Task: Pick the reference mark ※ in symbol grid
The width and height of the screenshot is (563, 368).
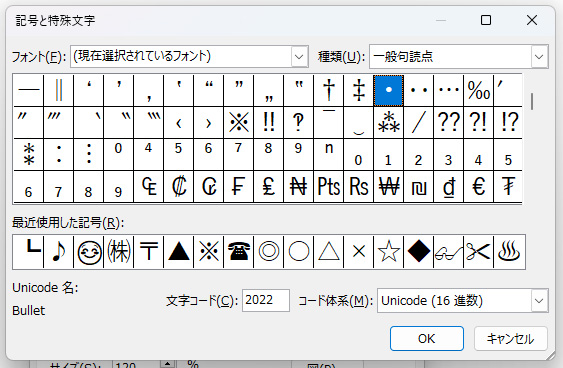Action: [238, 122]
